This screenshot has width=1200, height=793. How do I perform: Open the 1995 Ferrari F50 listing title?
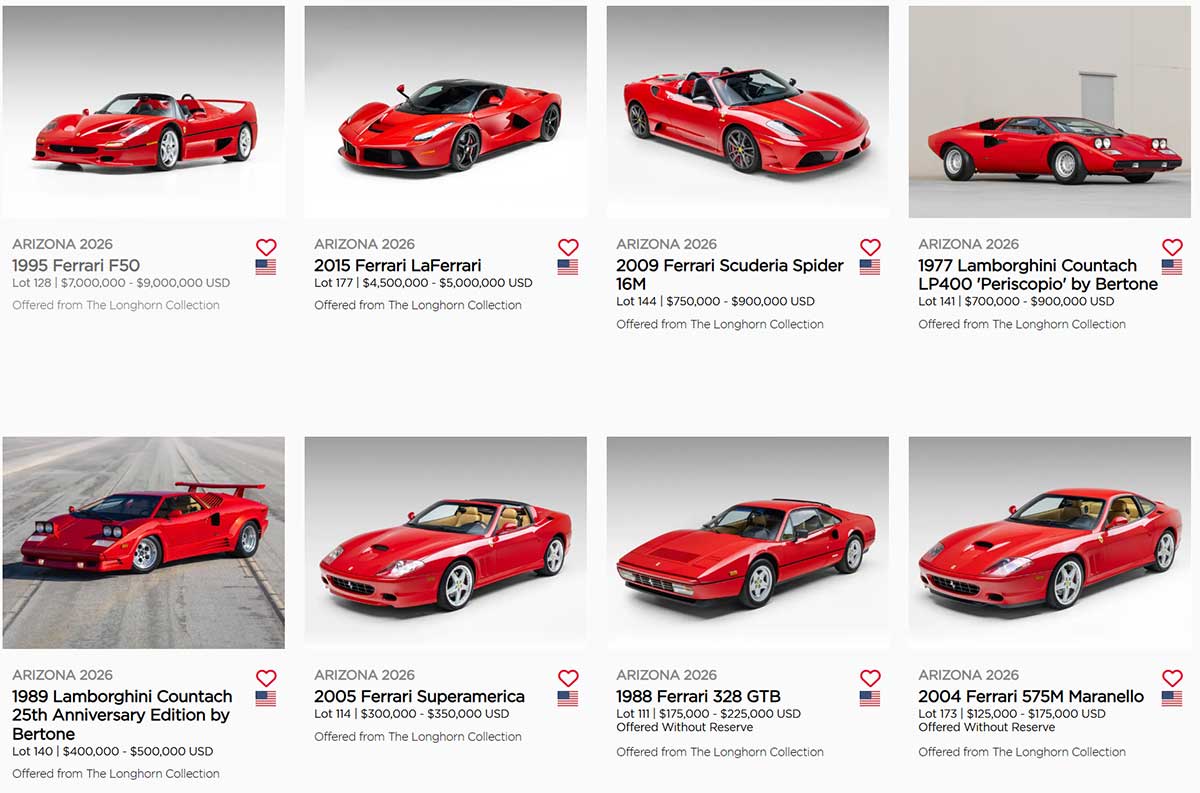(x=76, y=266)
